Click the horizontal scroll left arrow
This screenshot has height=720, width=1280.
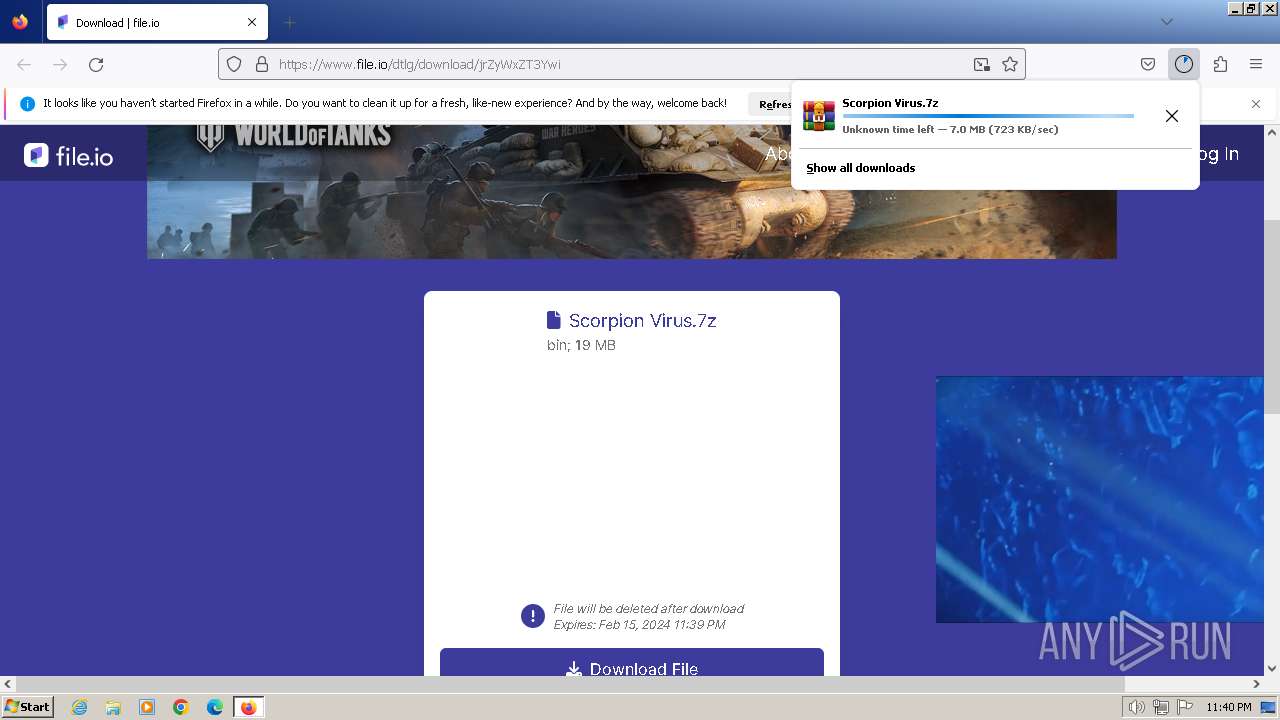tap(8, 684)
